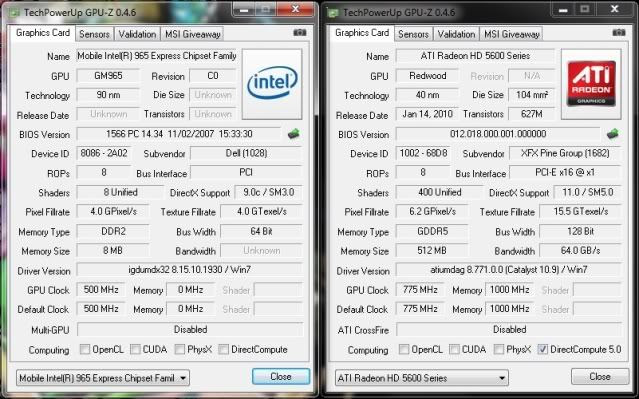Viewport: 639px width, 399px height.
Task: Click Memory Type value GDDR5
Action: pos(432,231)
